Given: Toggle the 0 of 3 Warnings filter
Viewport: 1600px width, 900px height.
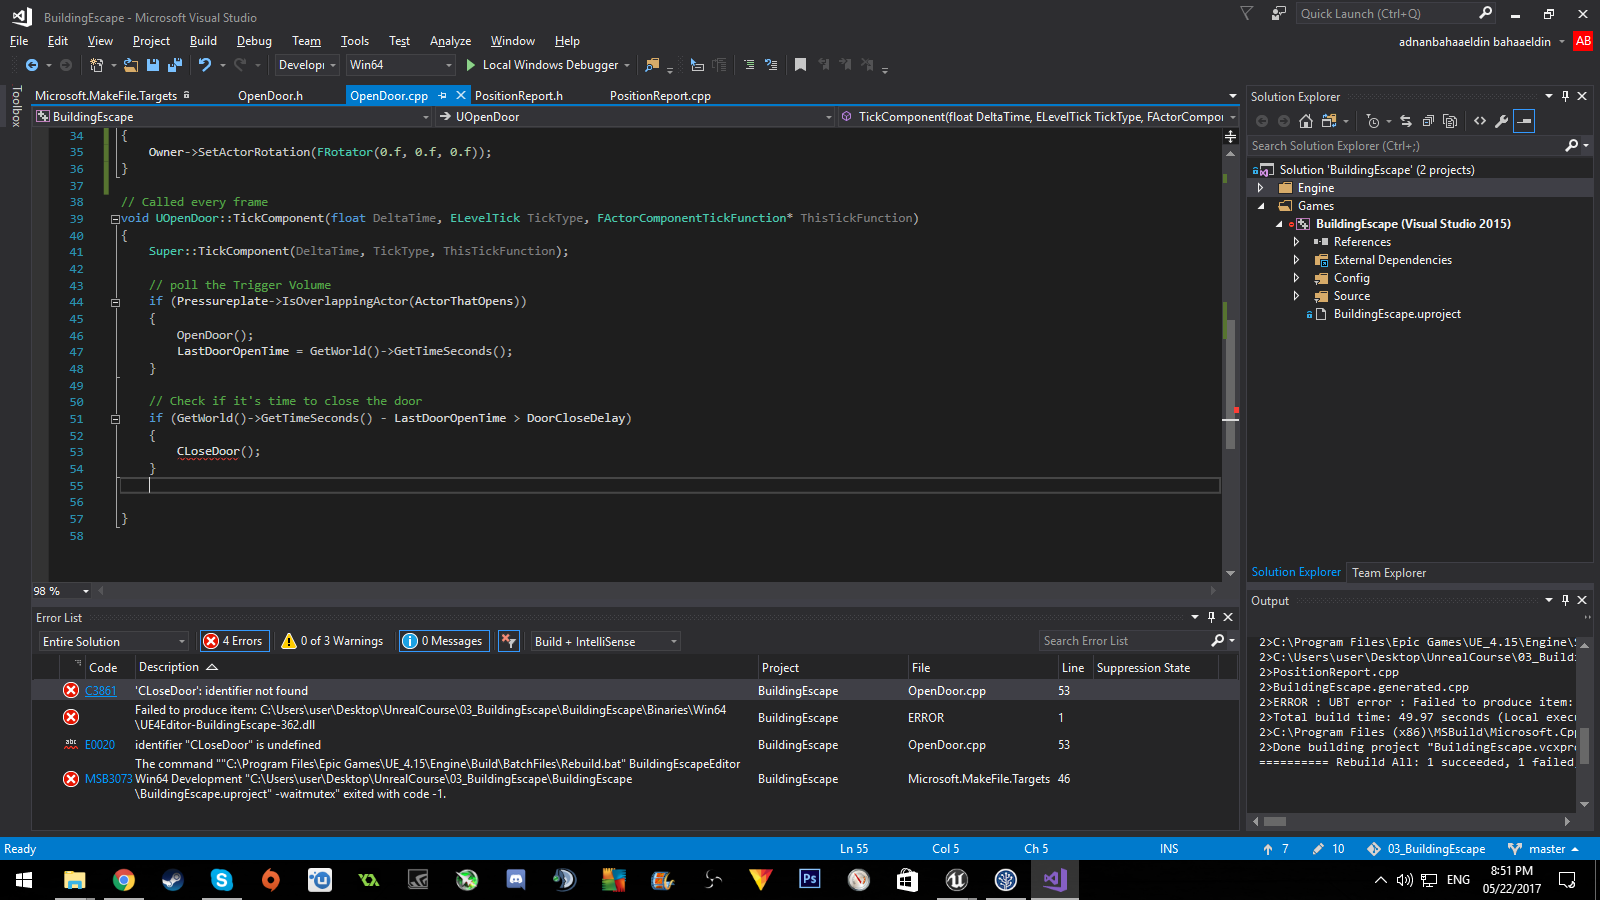Looking at the screenshot, I should [333, 641].
